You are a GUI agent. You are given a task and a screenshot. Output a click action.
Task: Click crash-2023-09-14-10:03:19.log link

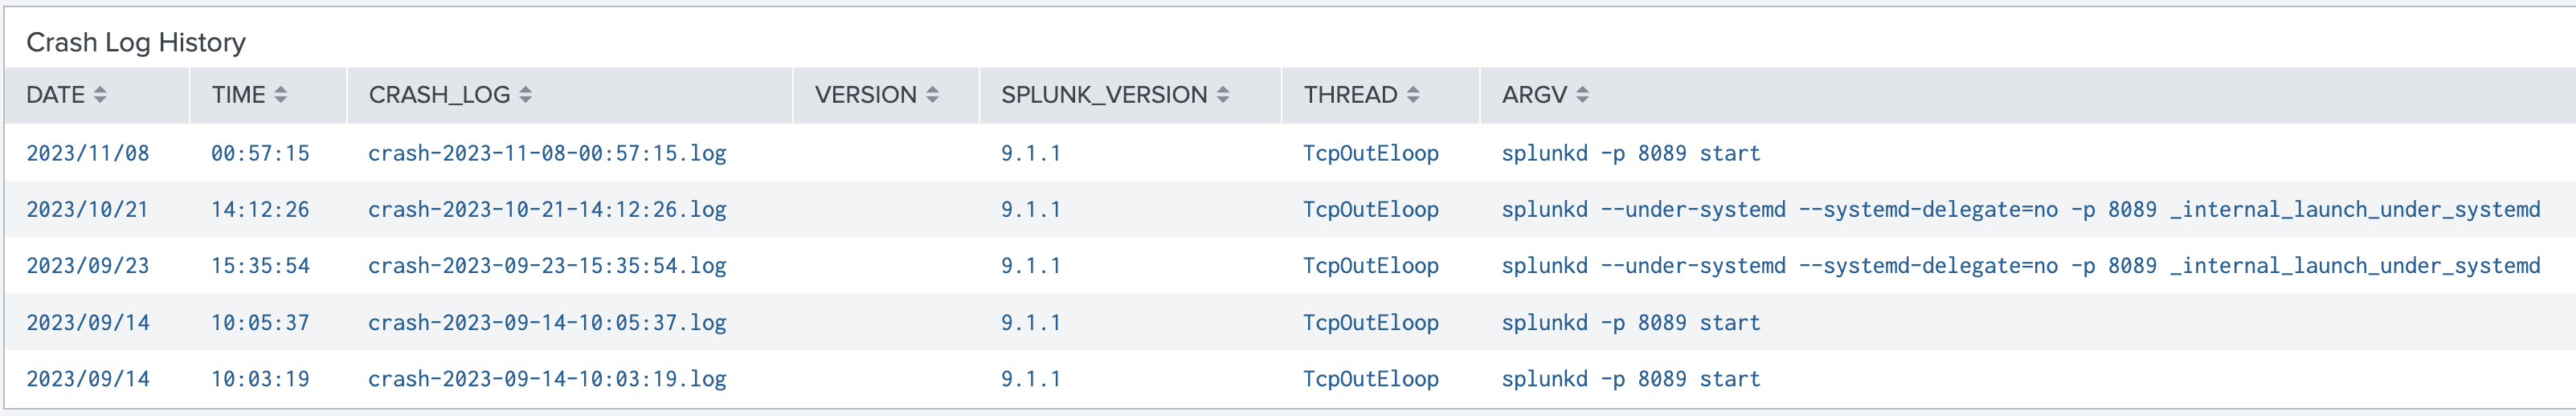click(547, 379)
